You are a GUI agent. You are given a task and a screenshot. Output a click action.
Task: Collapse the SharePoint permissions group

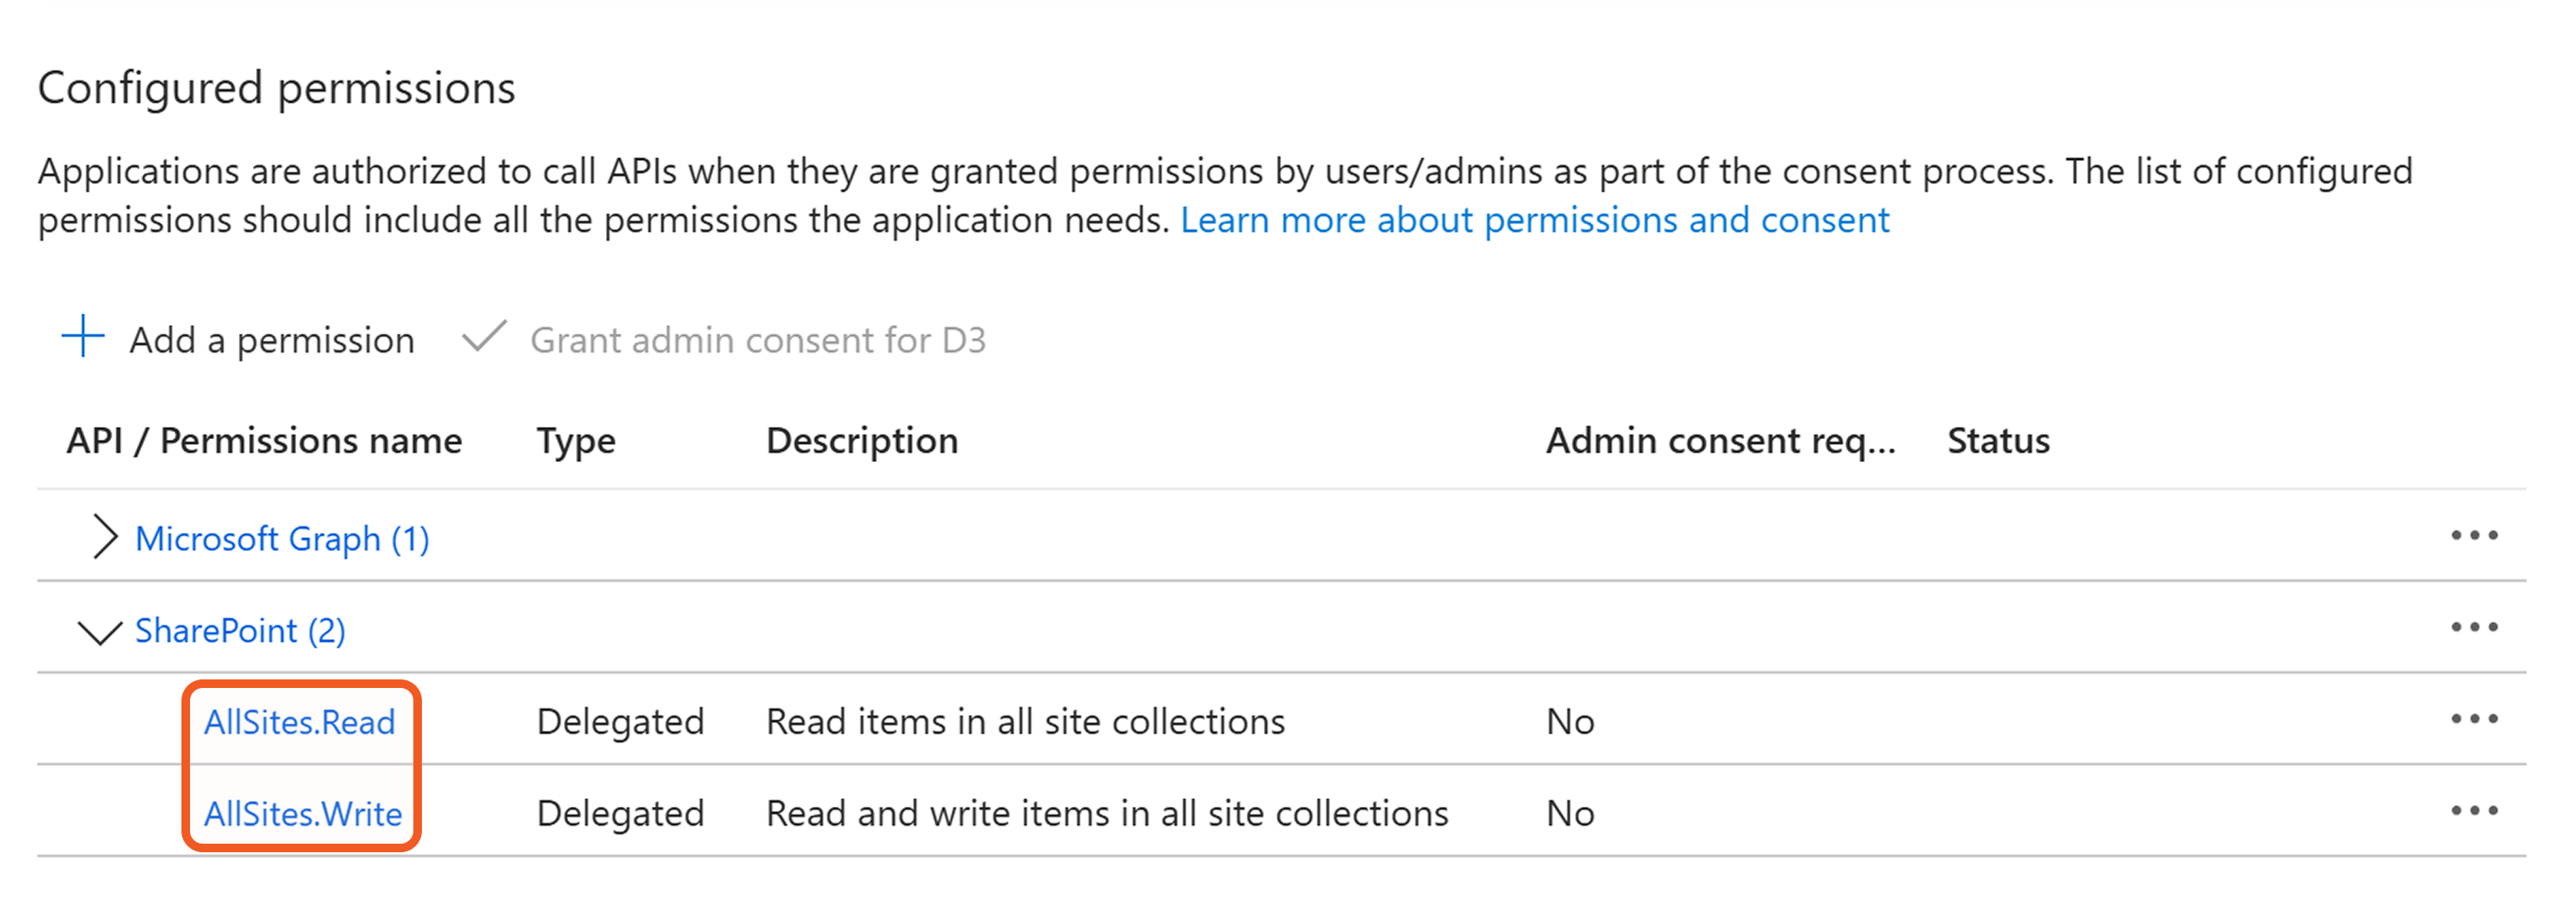click(x=100, y=631)
